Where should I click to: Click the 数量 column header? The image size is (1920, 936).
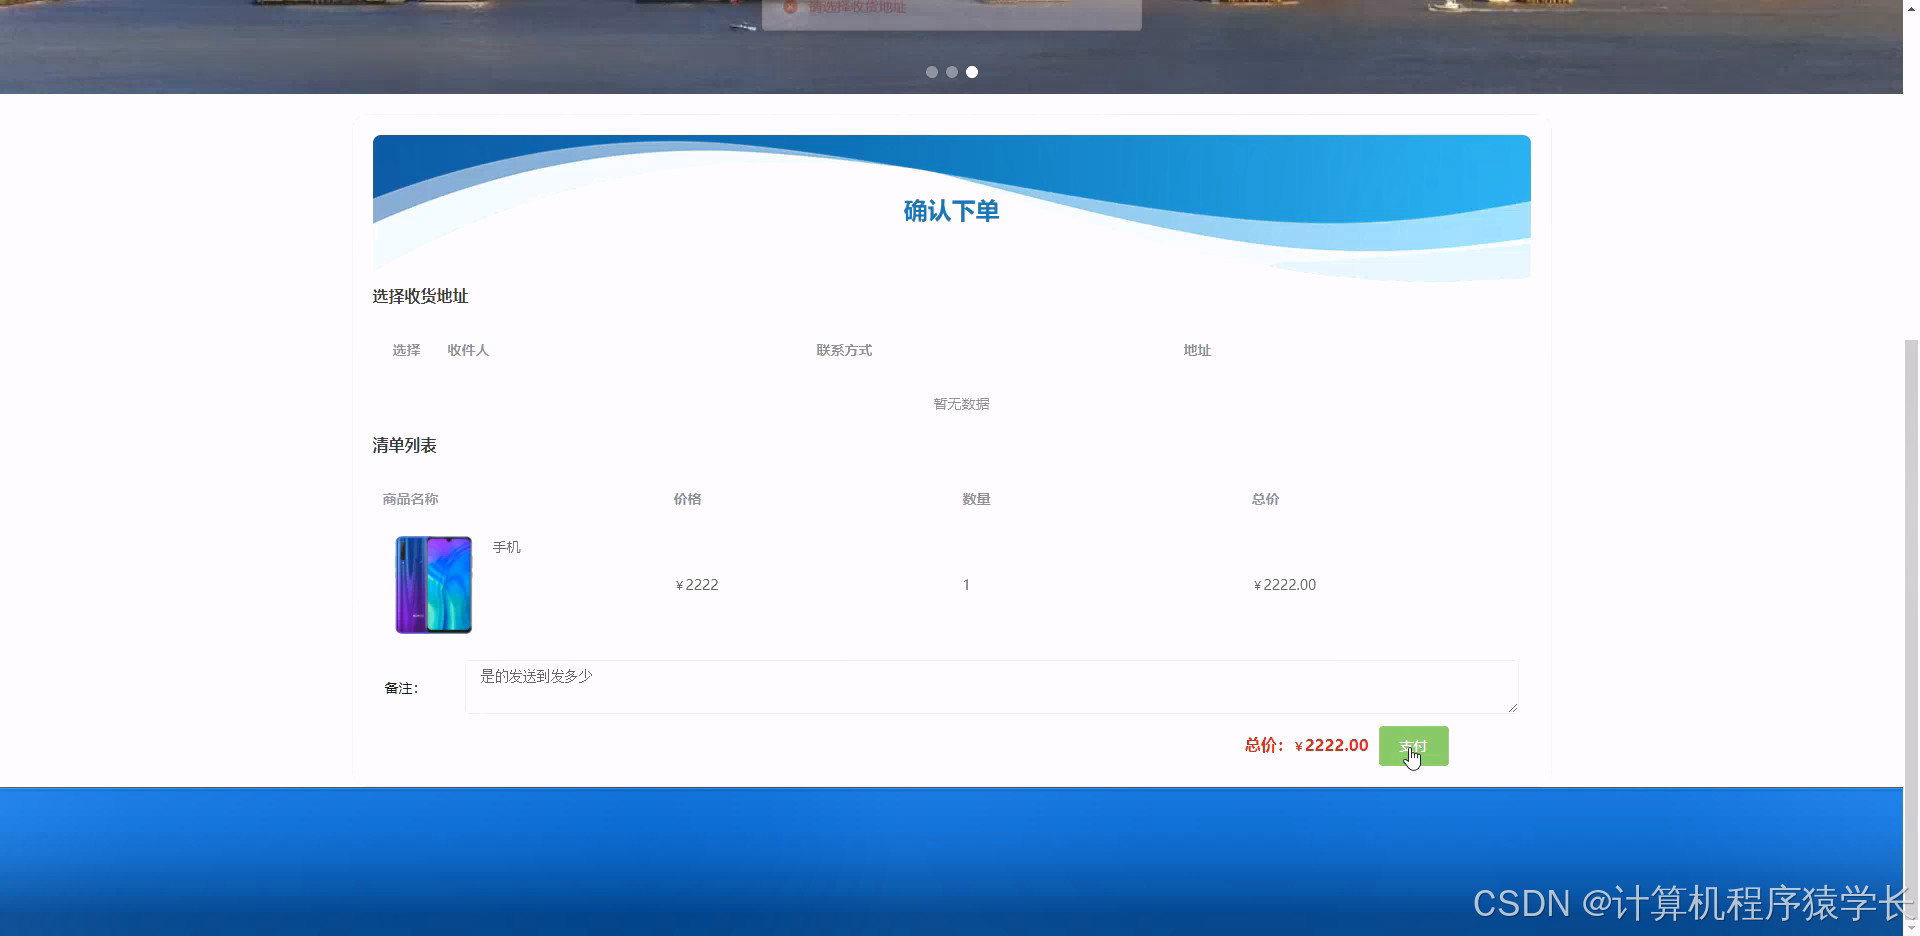coord(976,499)
